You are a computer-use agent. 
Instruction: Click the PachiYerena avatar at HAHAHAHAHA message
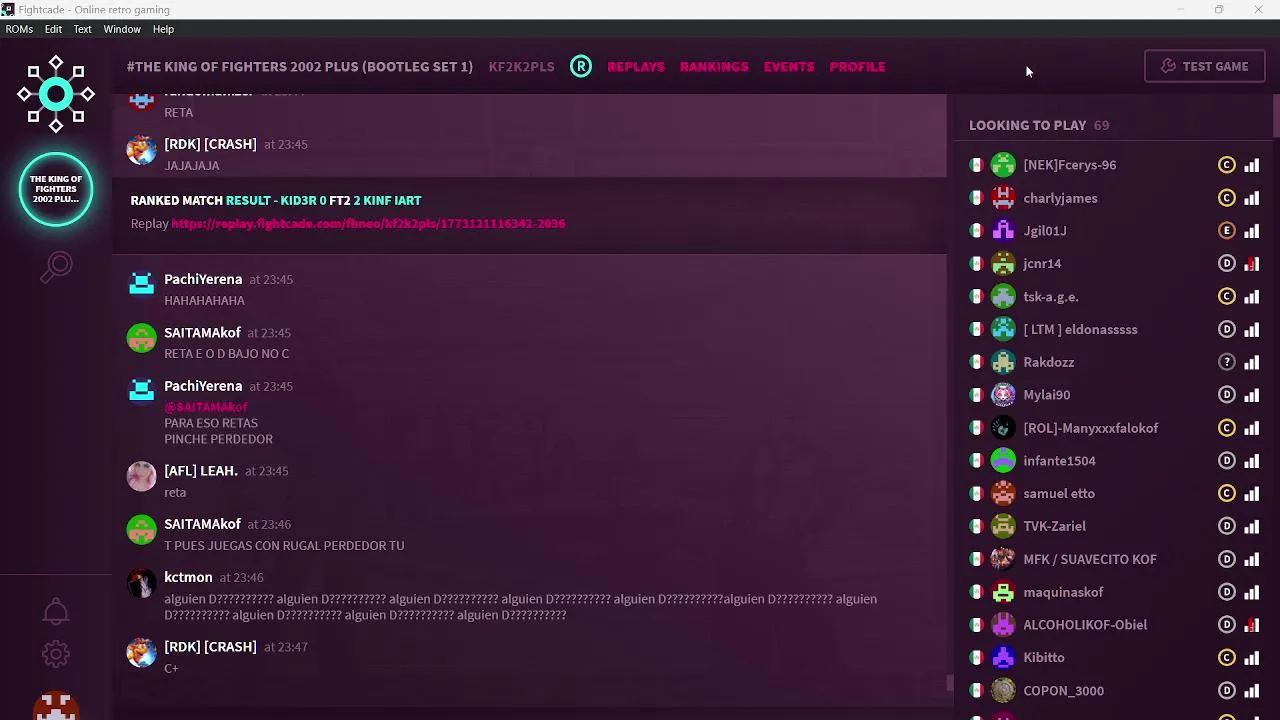click(x=141, y=285)
